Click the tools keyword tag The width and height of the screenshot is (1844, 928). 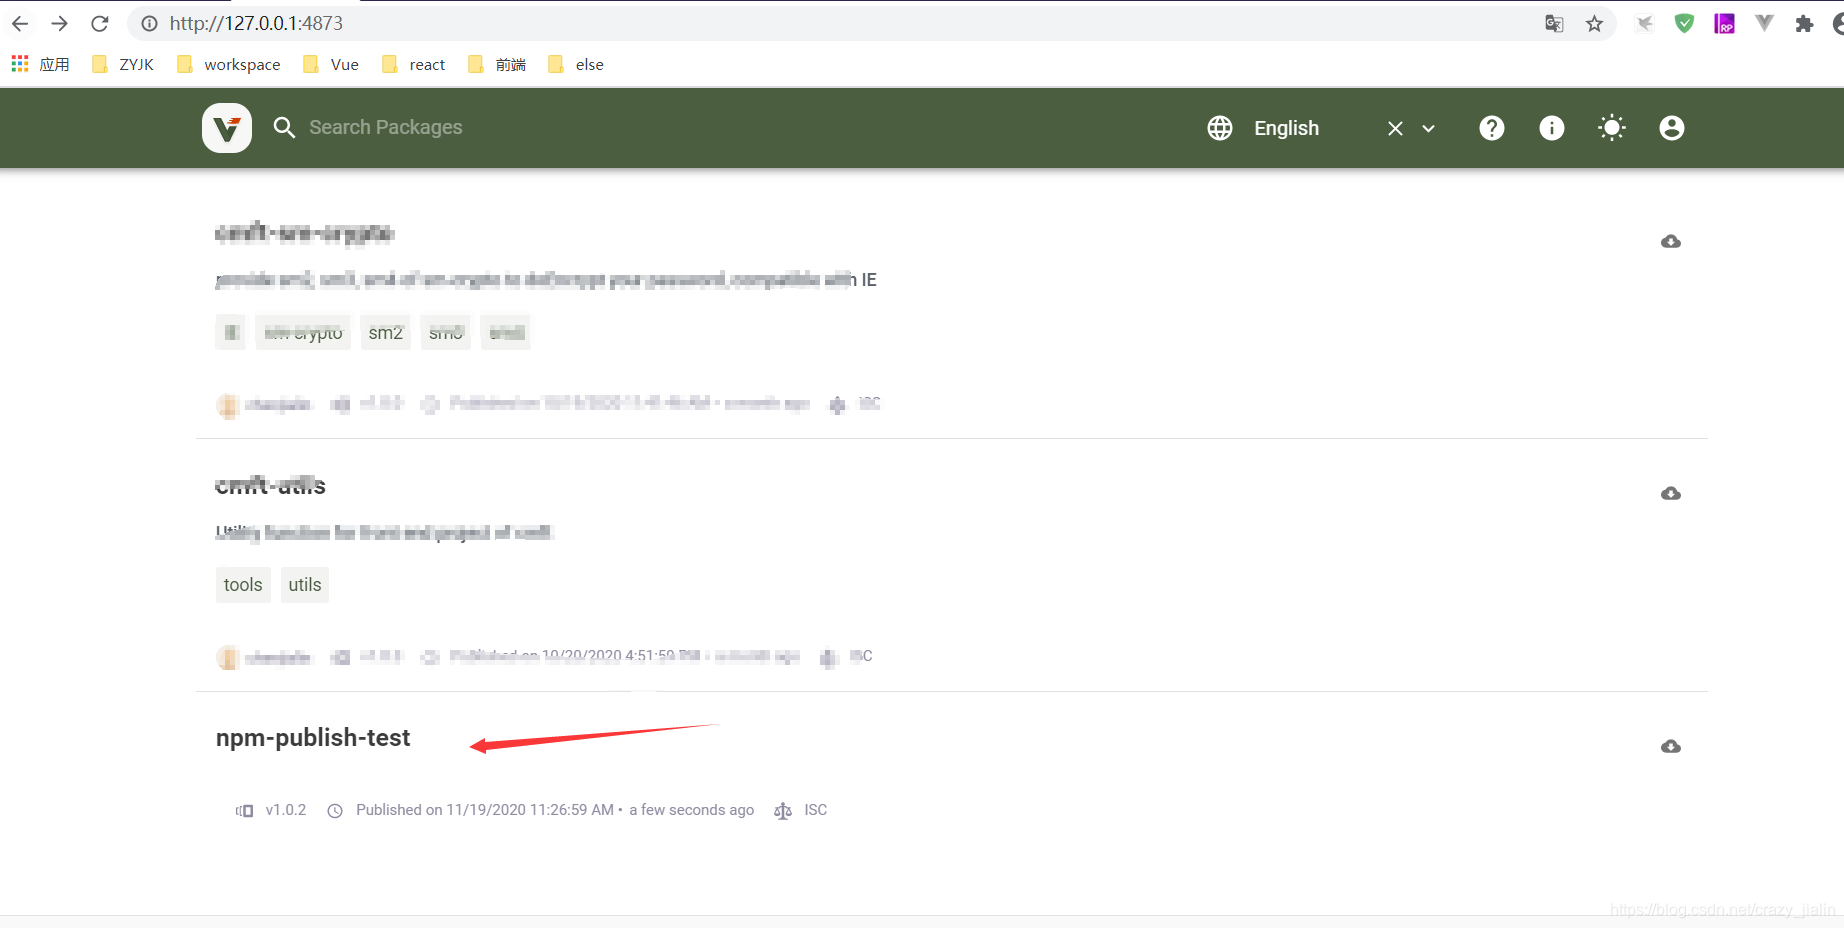point(243,585)
